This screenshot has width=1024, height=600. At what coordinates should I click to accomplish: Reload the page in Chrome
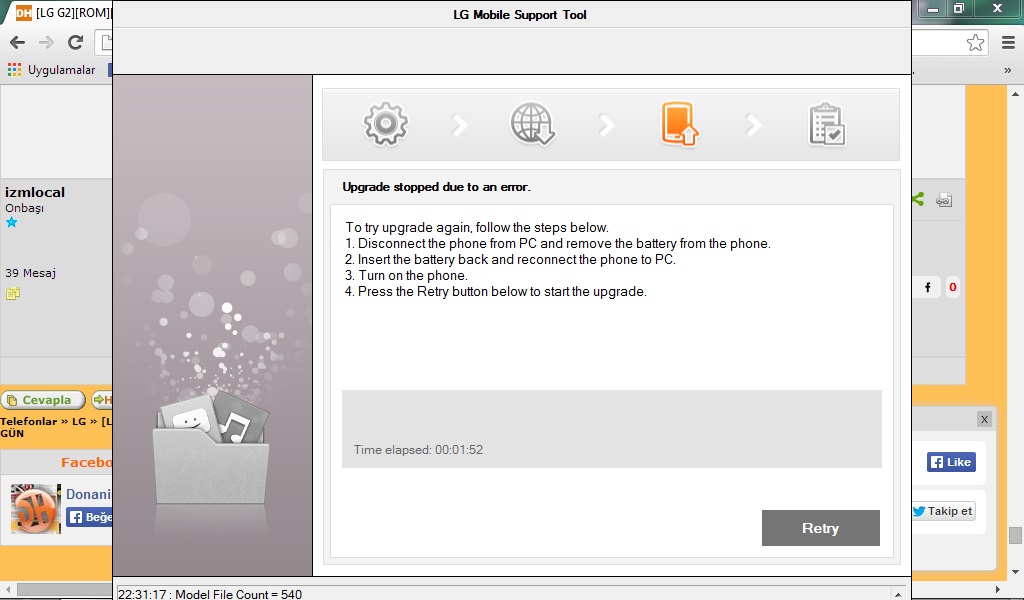[x=75, y=42]
